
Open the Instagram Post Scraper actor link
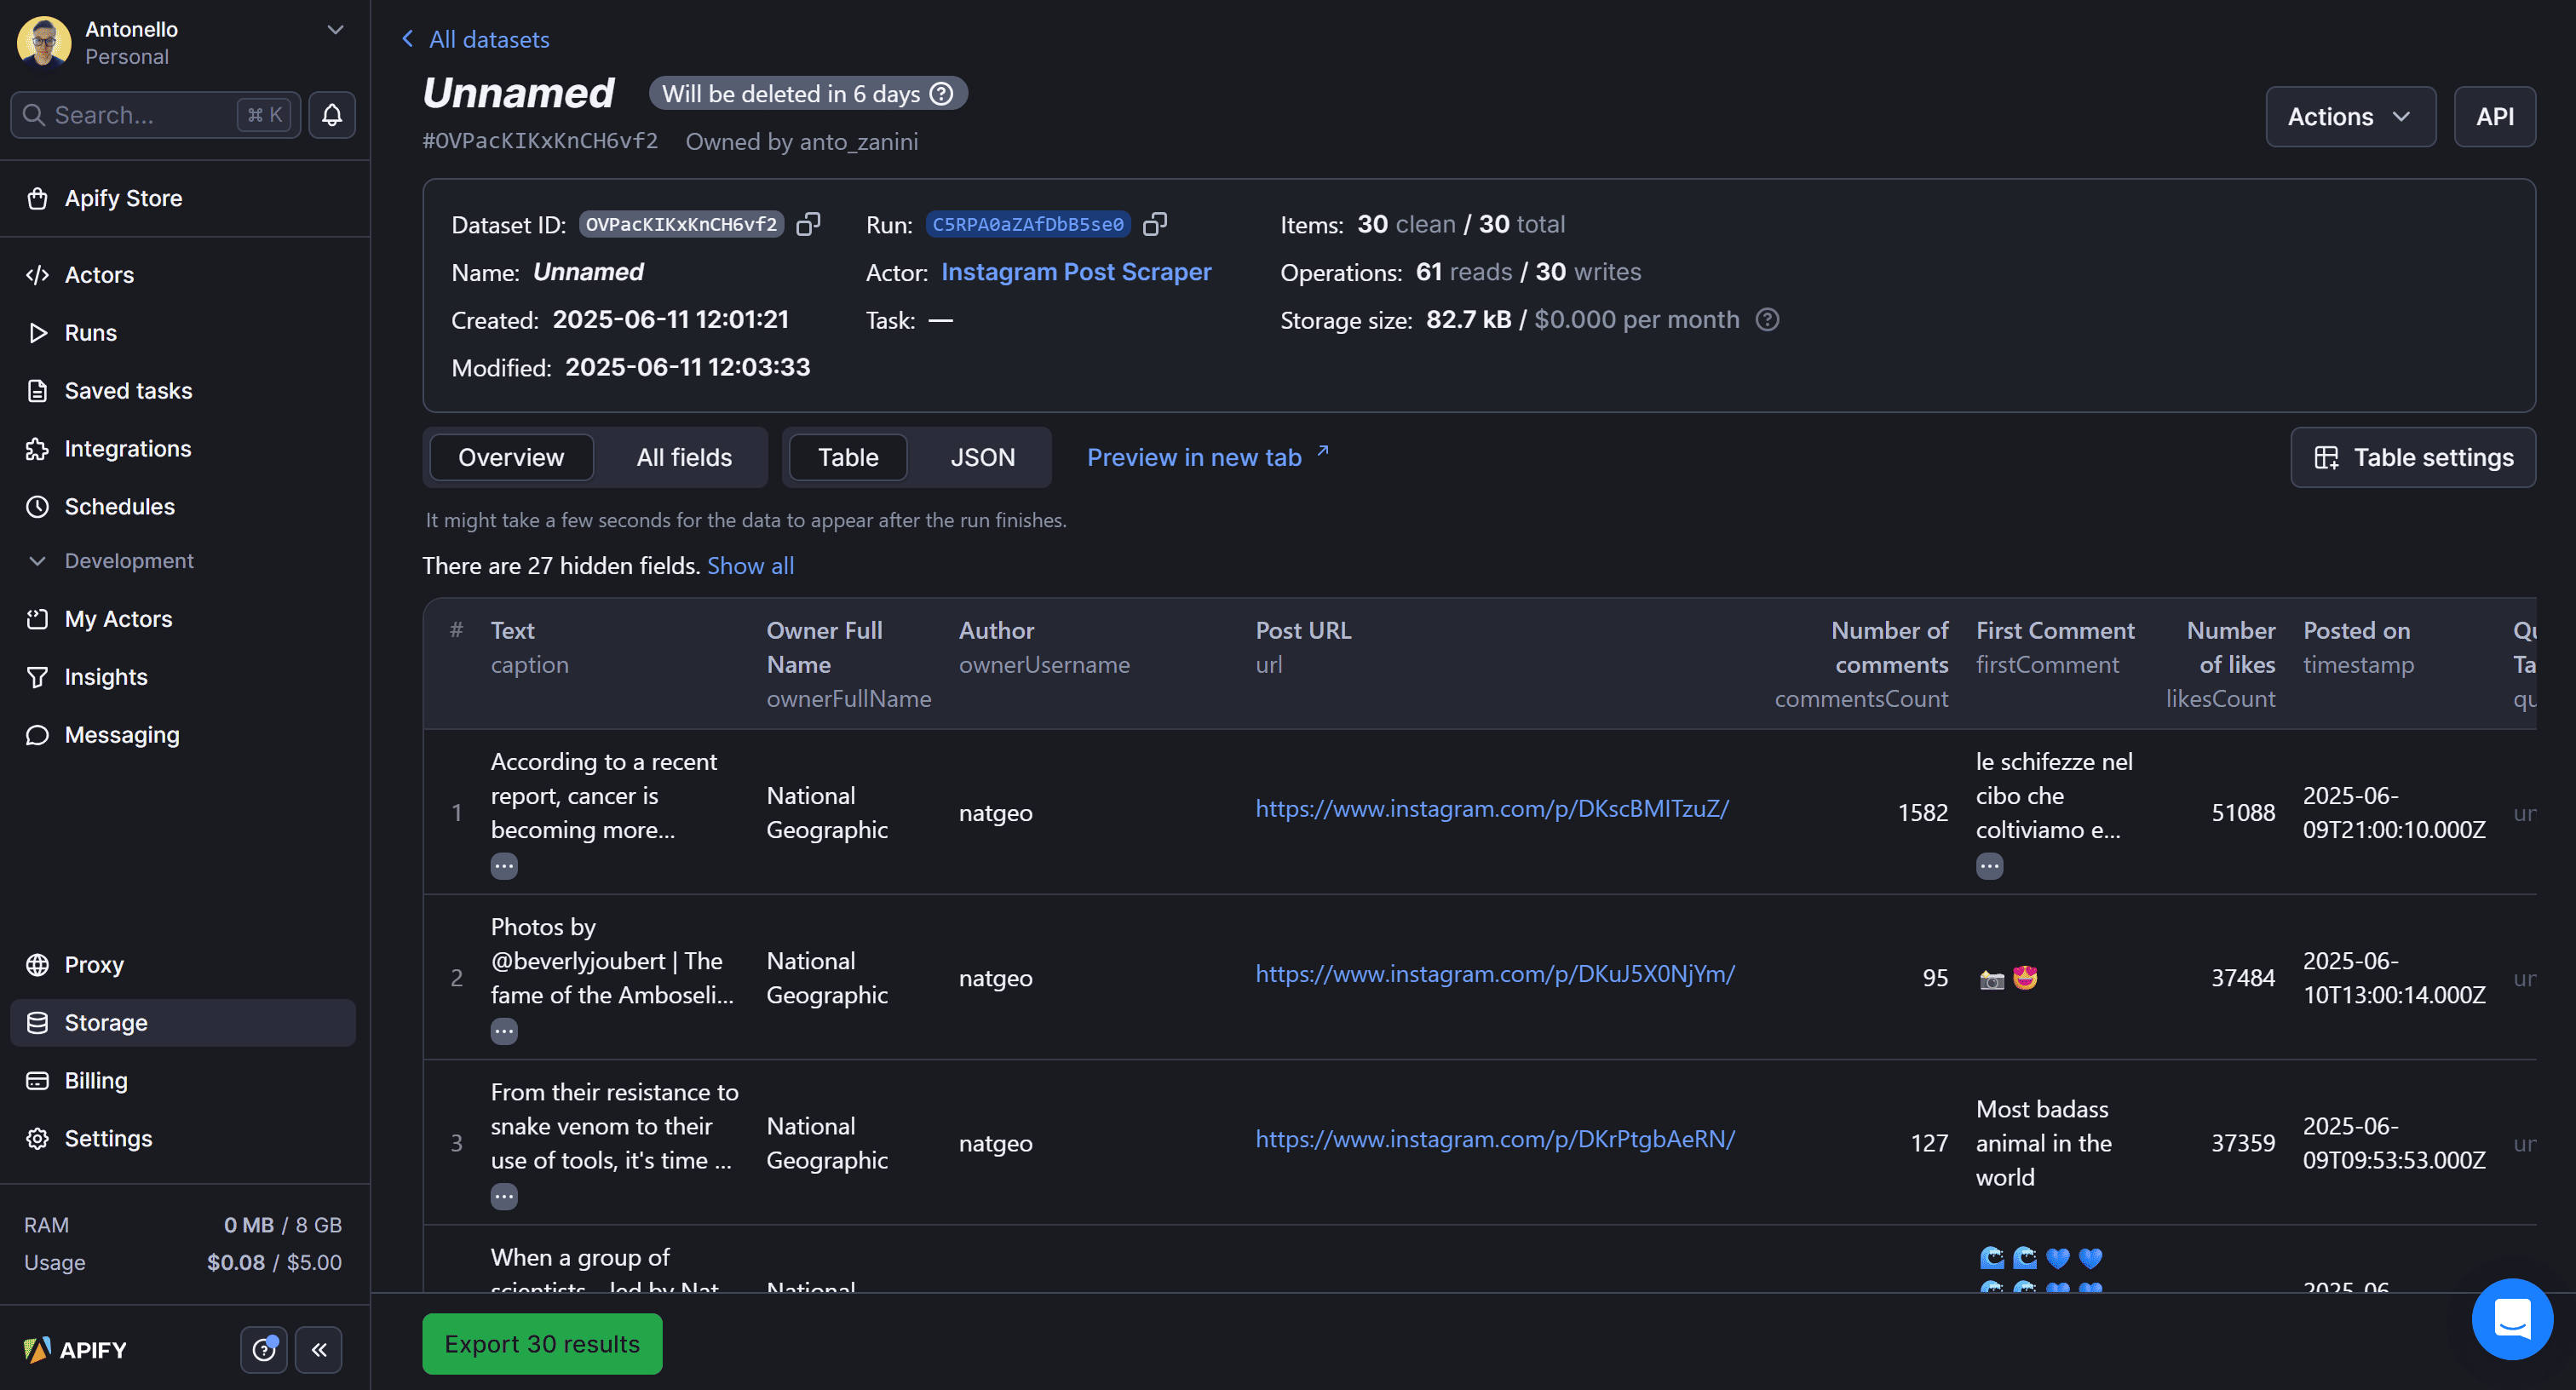coord(1075,272)
